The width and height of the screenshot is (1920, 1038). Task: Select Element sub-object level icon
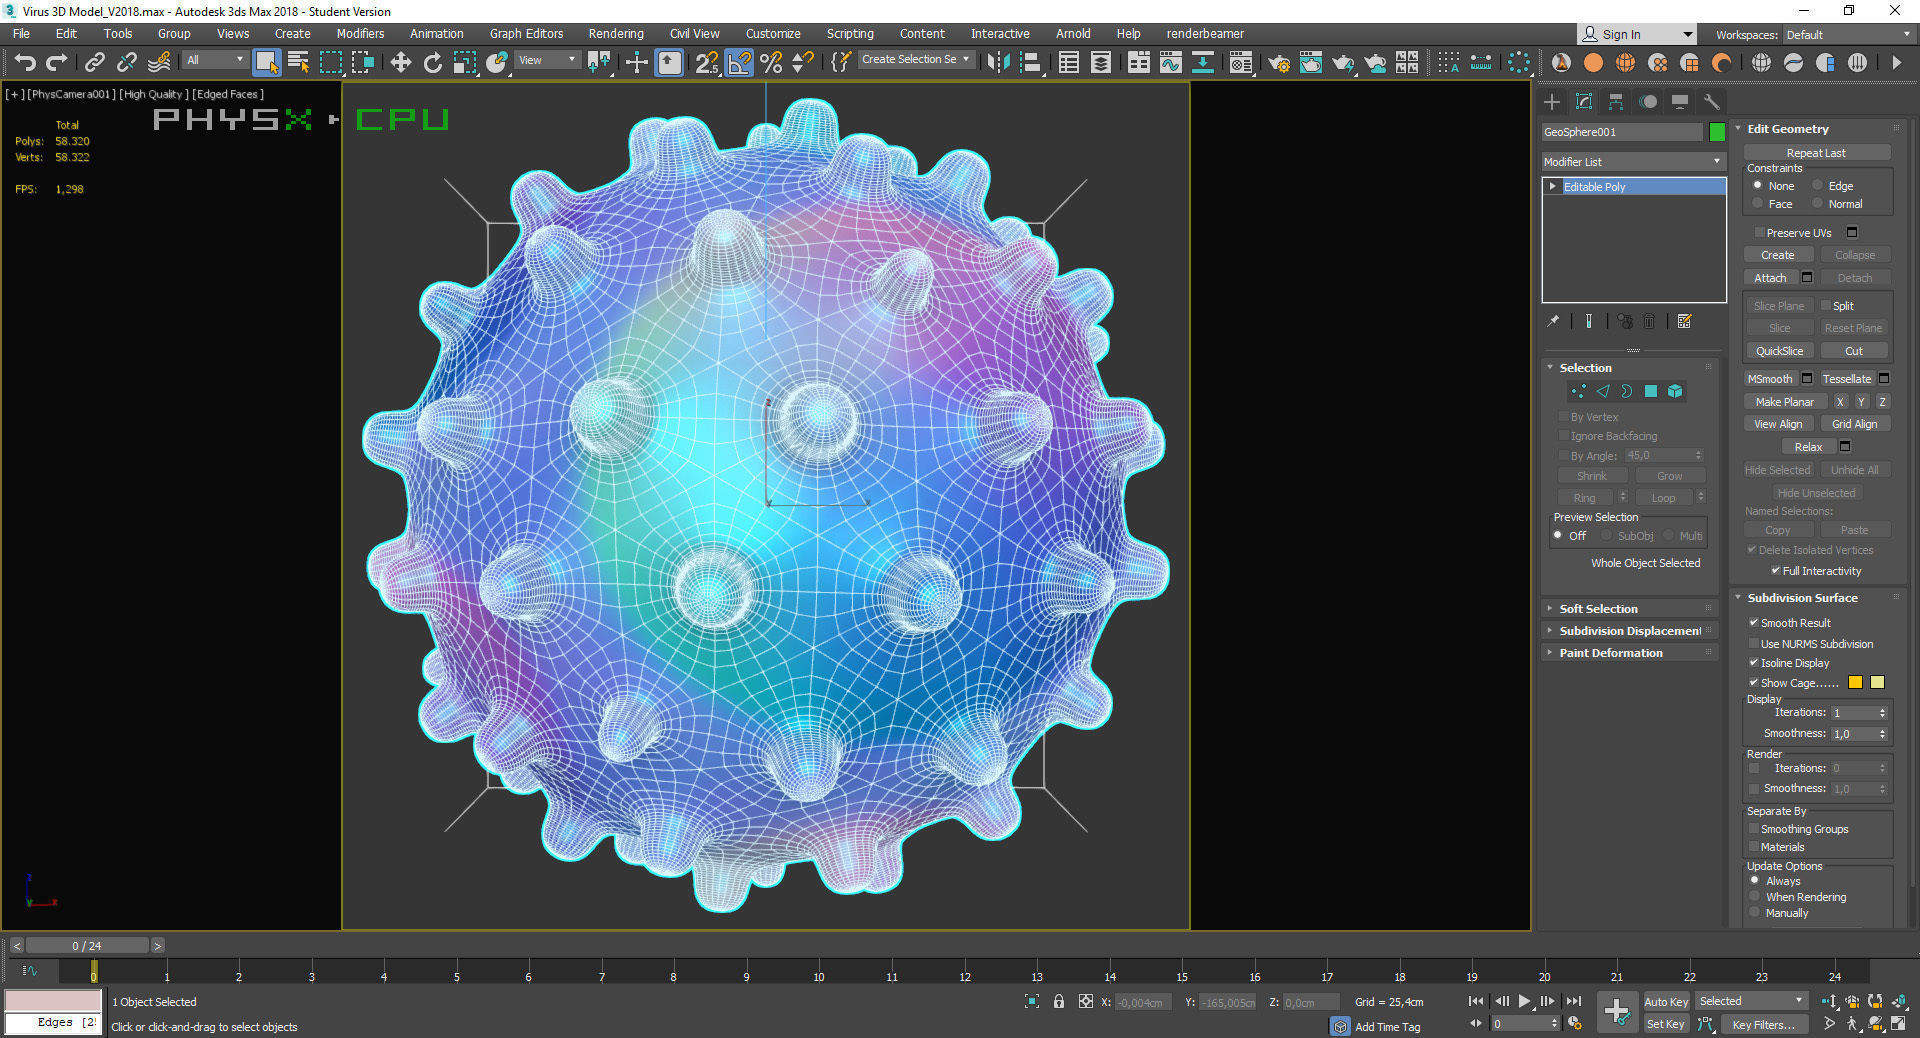click(1675, 392)
